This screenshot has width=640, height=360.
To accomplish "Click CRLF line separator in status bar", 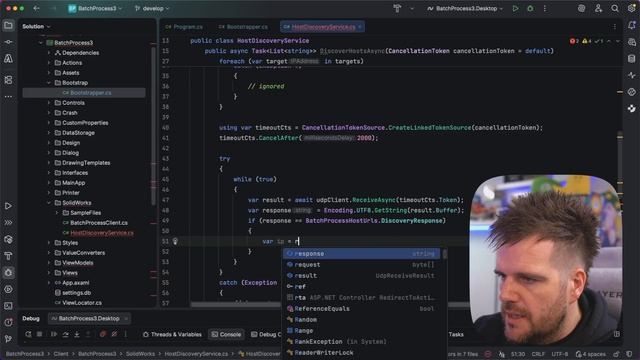I will tap(538, 354).
